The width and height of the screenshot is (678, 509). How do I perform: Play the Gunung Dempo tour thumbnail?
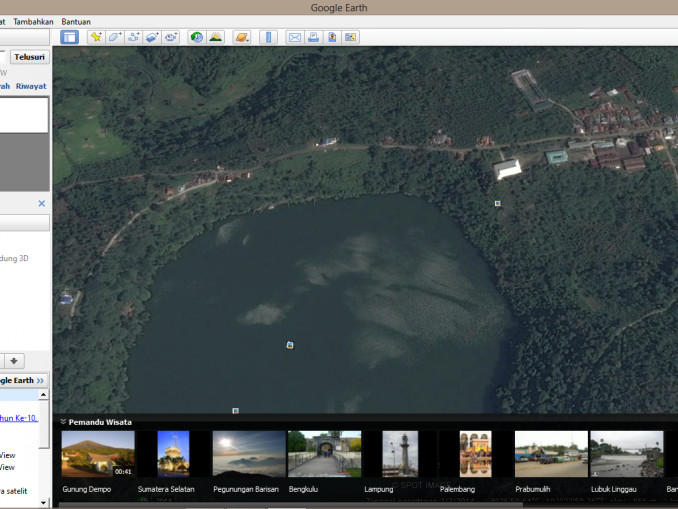point(97,454)
